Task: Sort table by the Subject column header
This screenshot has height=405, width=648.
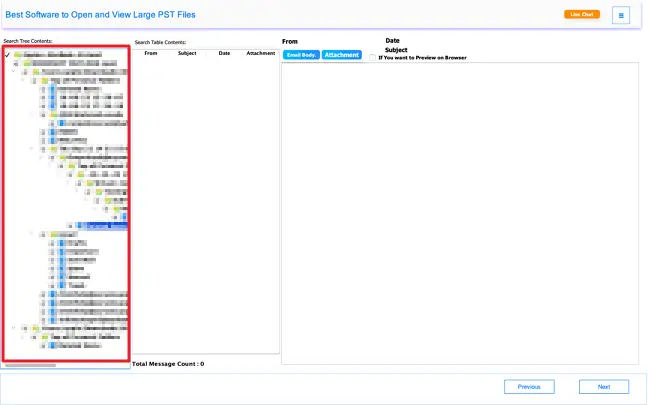Action: point(187,53)
